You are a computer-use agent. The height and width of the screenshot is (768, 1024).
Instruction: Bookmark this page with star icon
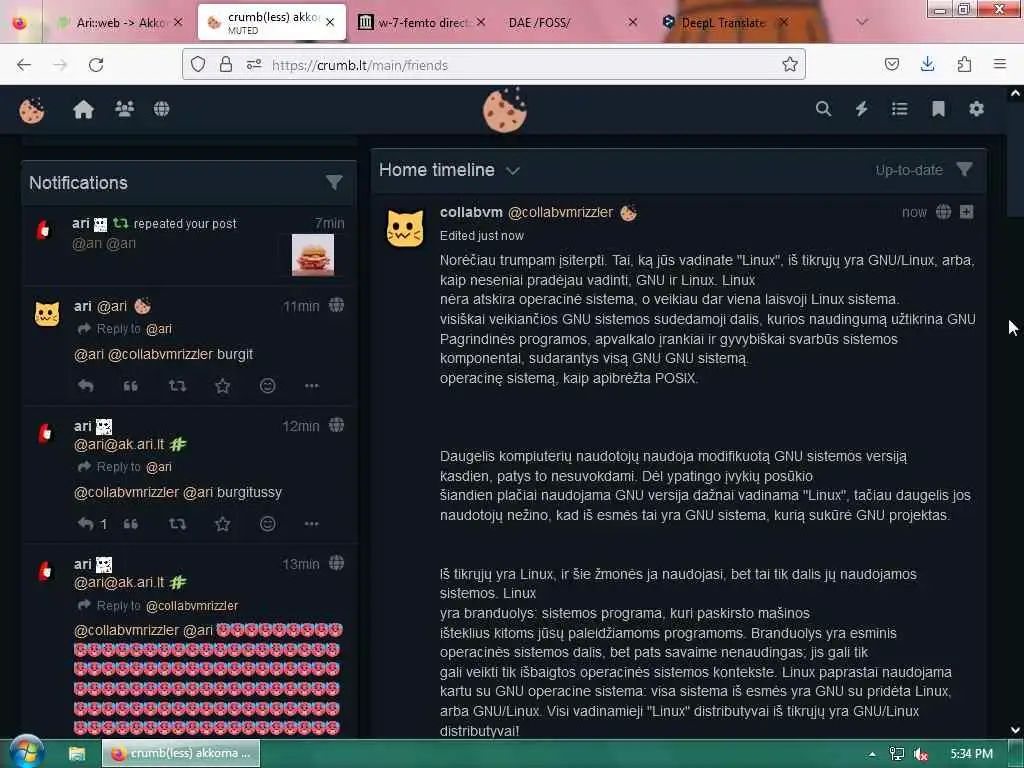point(790,64)
